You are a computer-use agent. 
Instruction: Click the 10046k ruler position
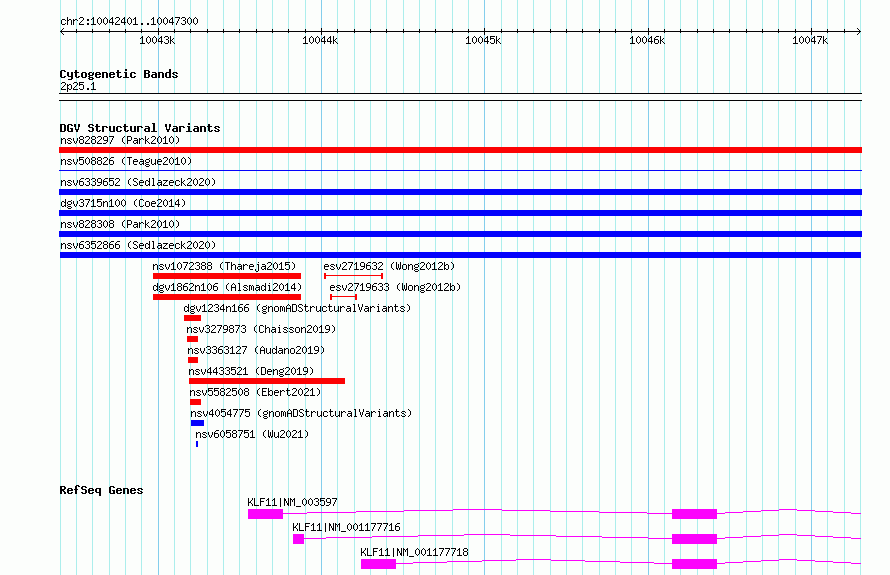pos(647,40)
